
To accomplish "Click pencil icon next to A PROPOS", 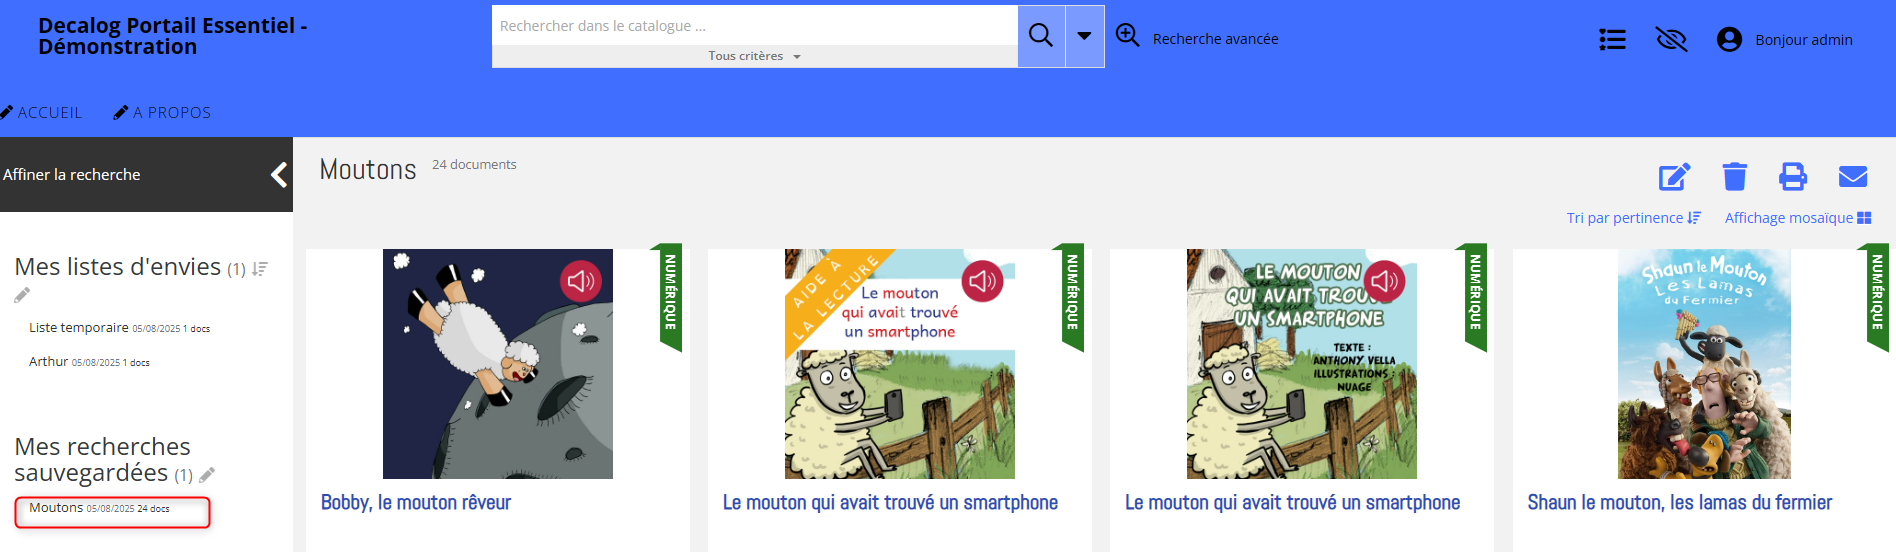I will (x=121, y=112).
